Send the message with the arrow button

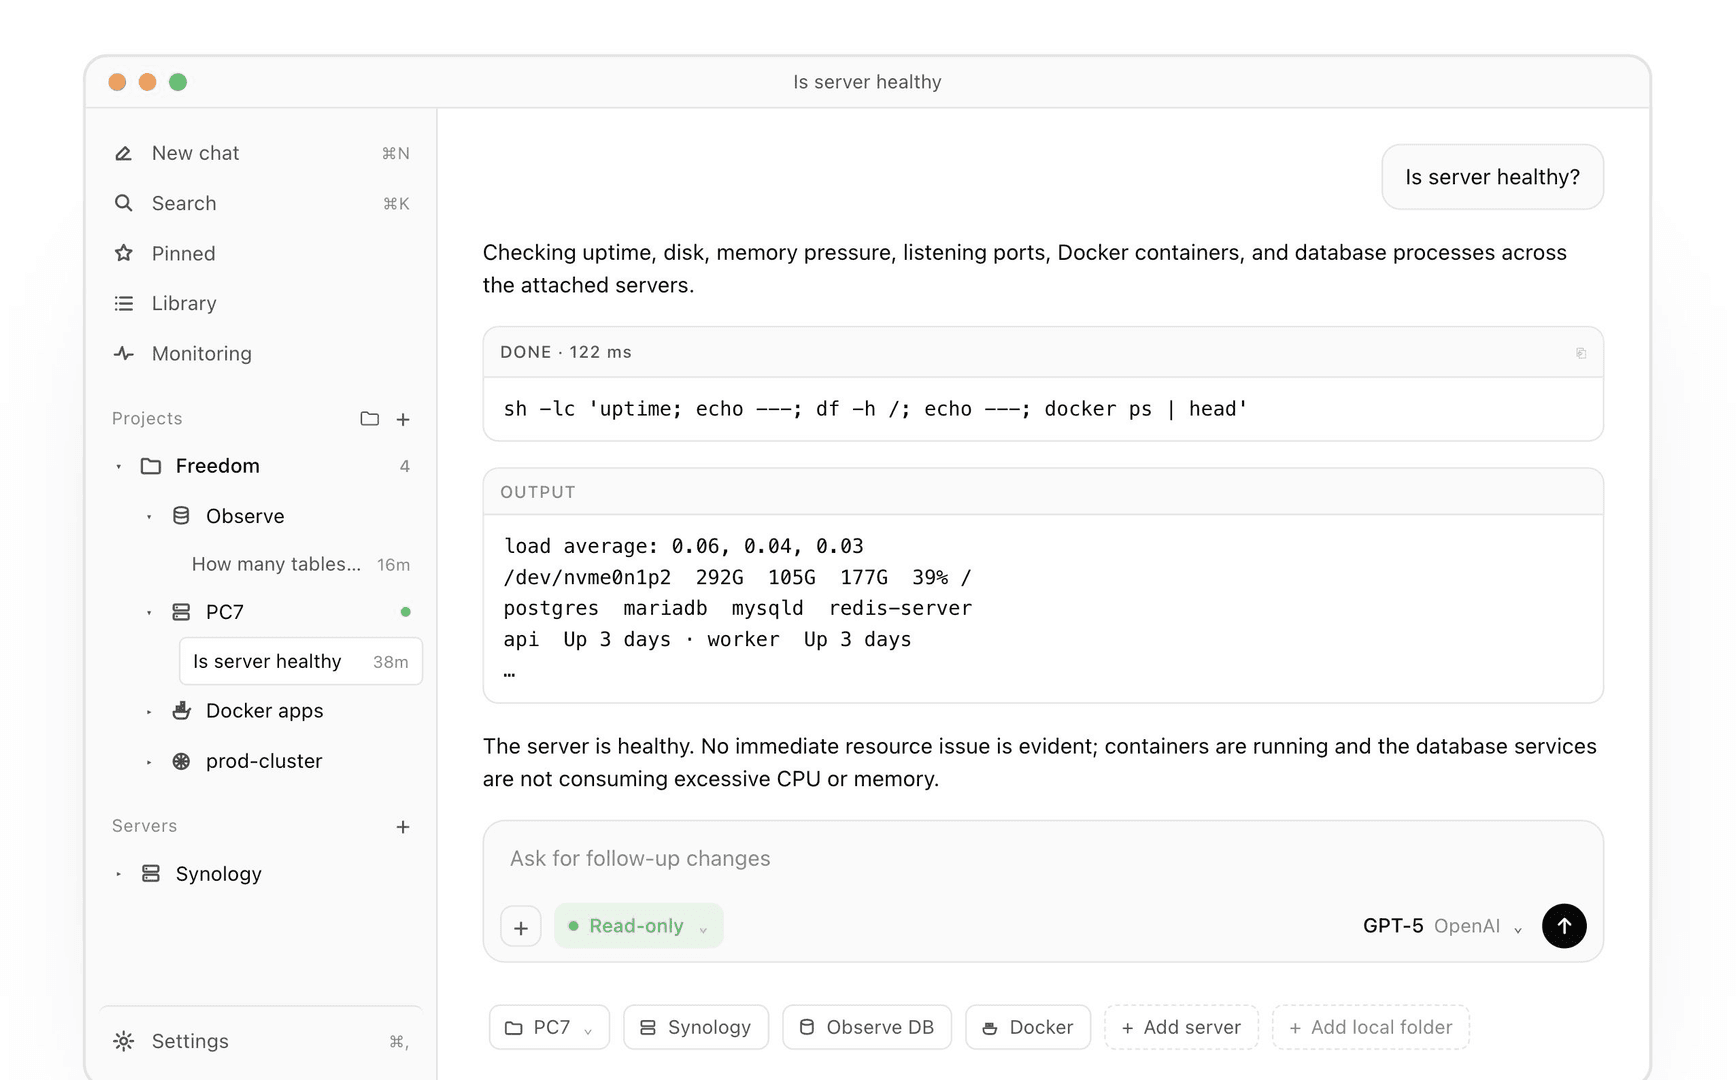1564,926
